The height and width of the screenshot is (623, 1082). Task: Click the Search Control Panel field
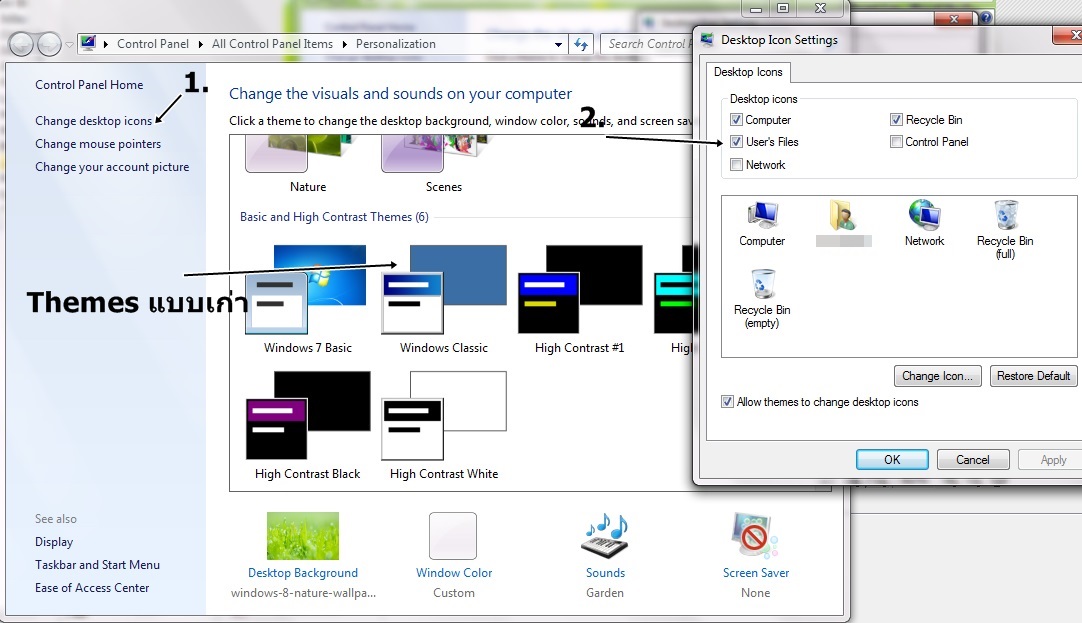(647, 44)
